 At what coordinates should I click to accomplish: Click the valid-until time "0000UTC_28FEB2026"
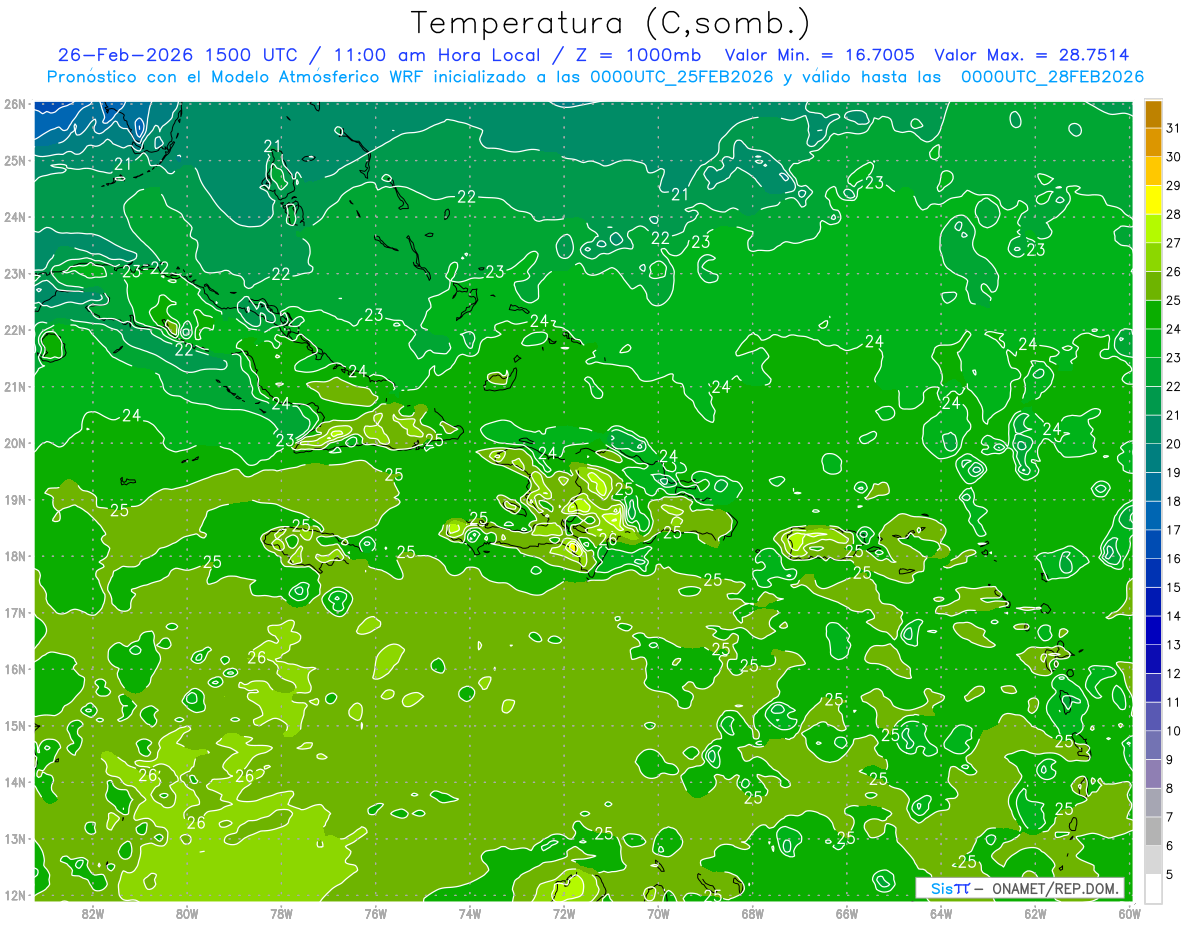(1052, 77)
